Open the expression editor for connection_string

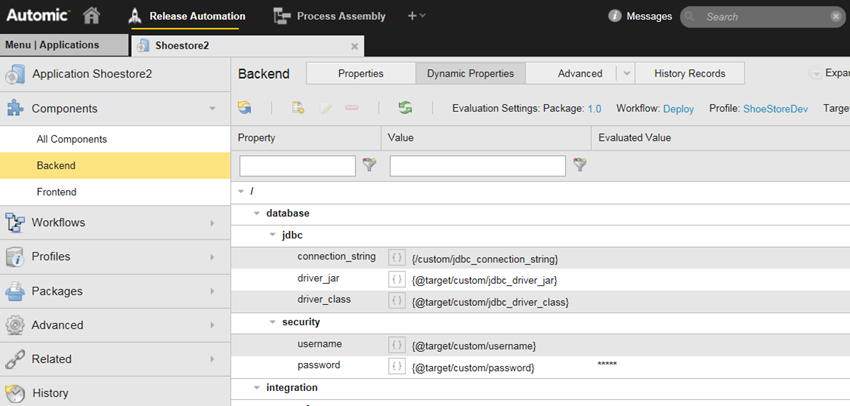[397, 258]
